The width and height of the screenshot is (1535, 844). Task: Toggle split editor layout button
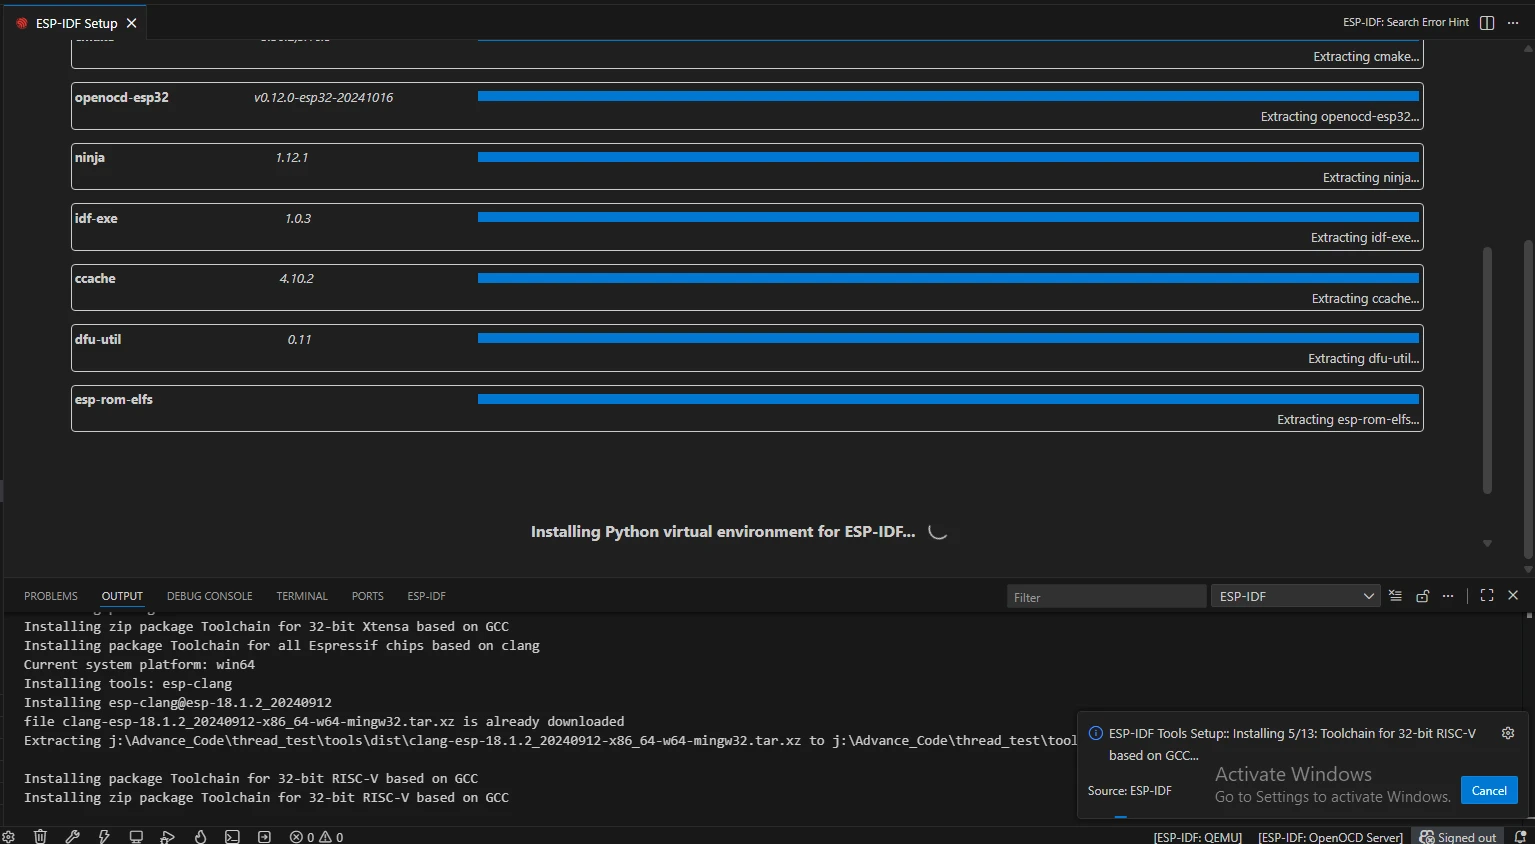point(1487,23)
